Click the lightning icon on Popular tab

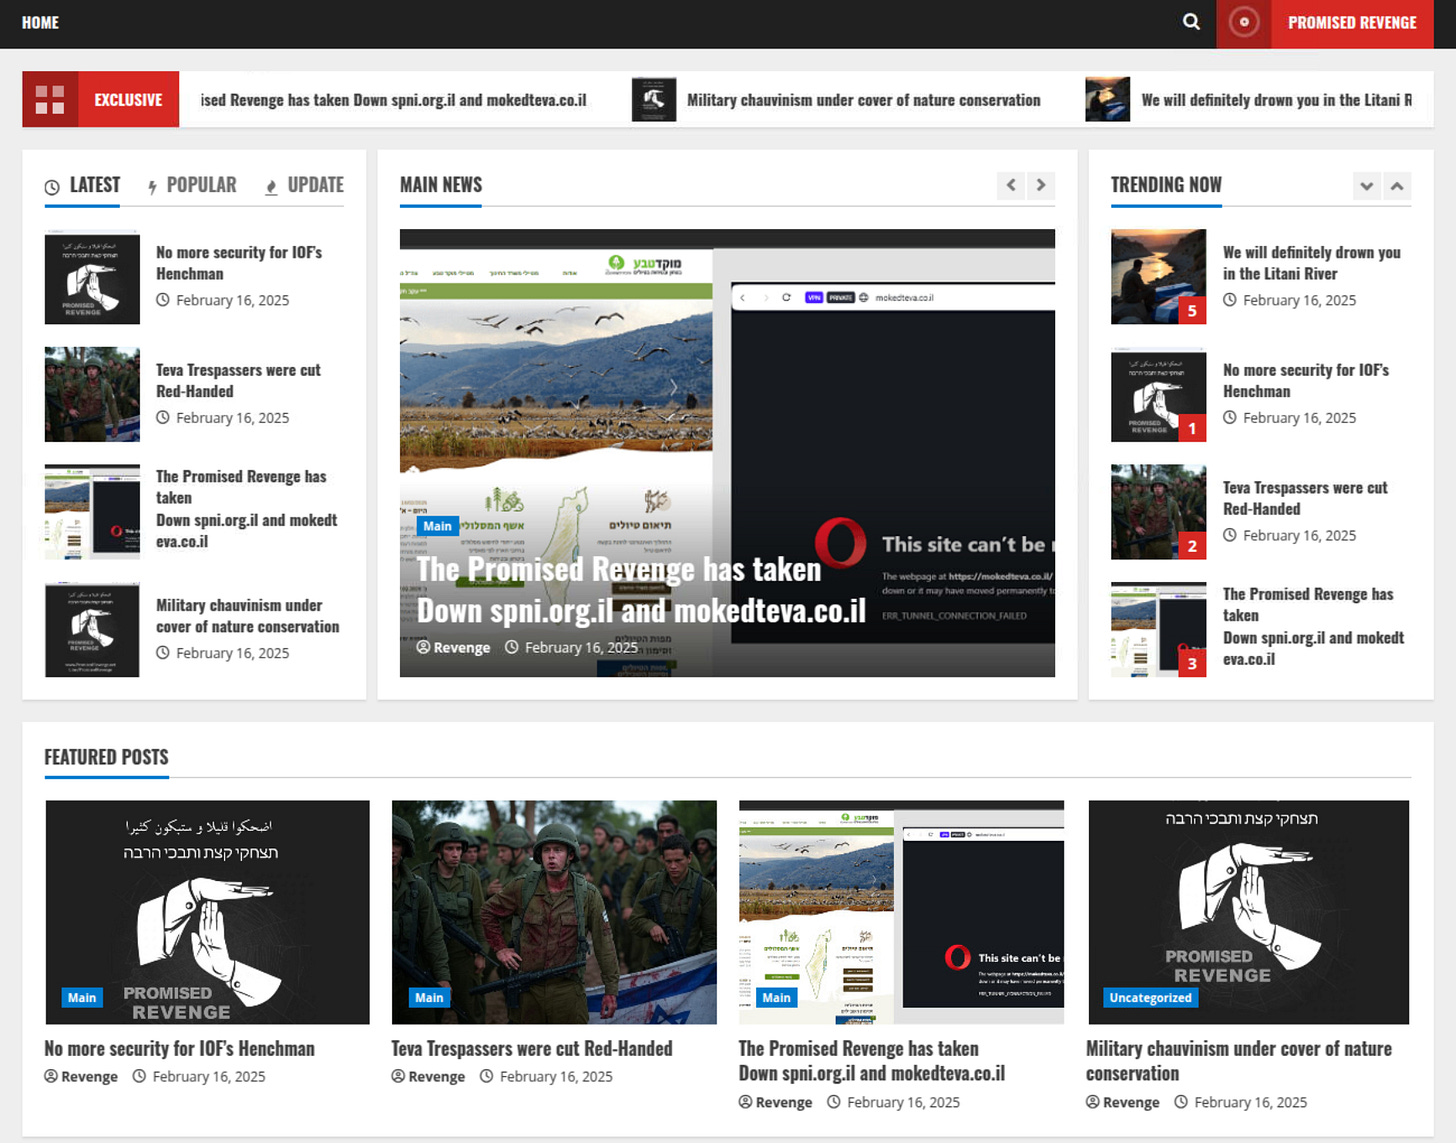coord(152,187)
